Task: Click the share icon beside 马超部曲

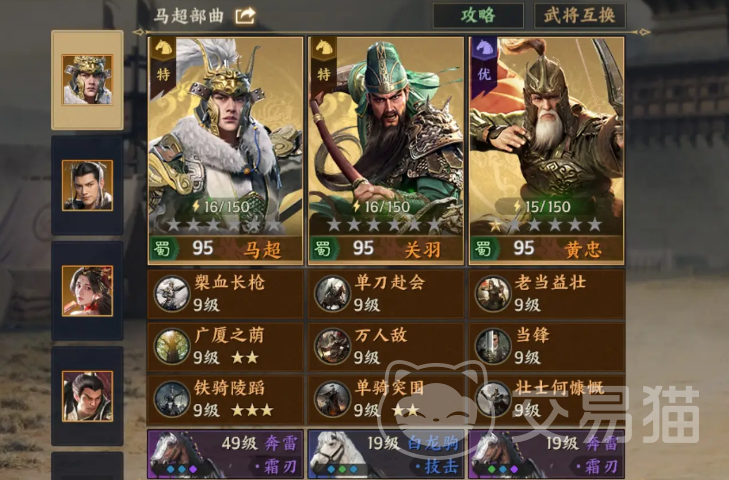Action: point(245,16)
